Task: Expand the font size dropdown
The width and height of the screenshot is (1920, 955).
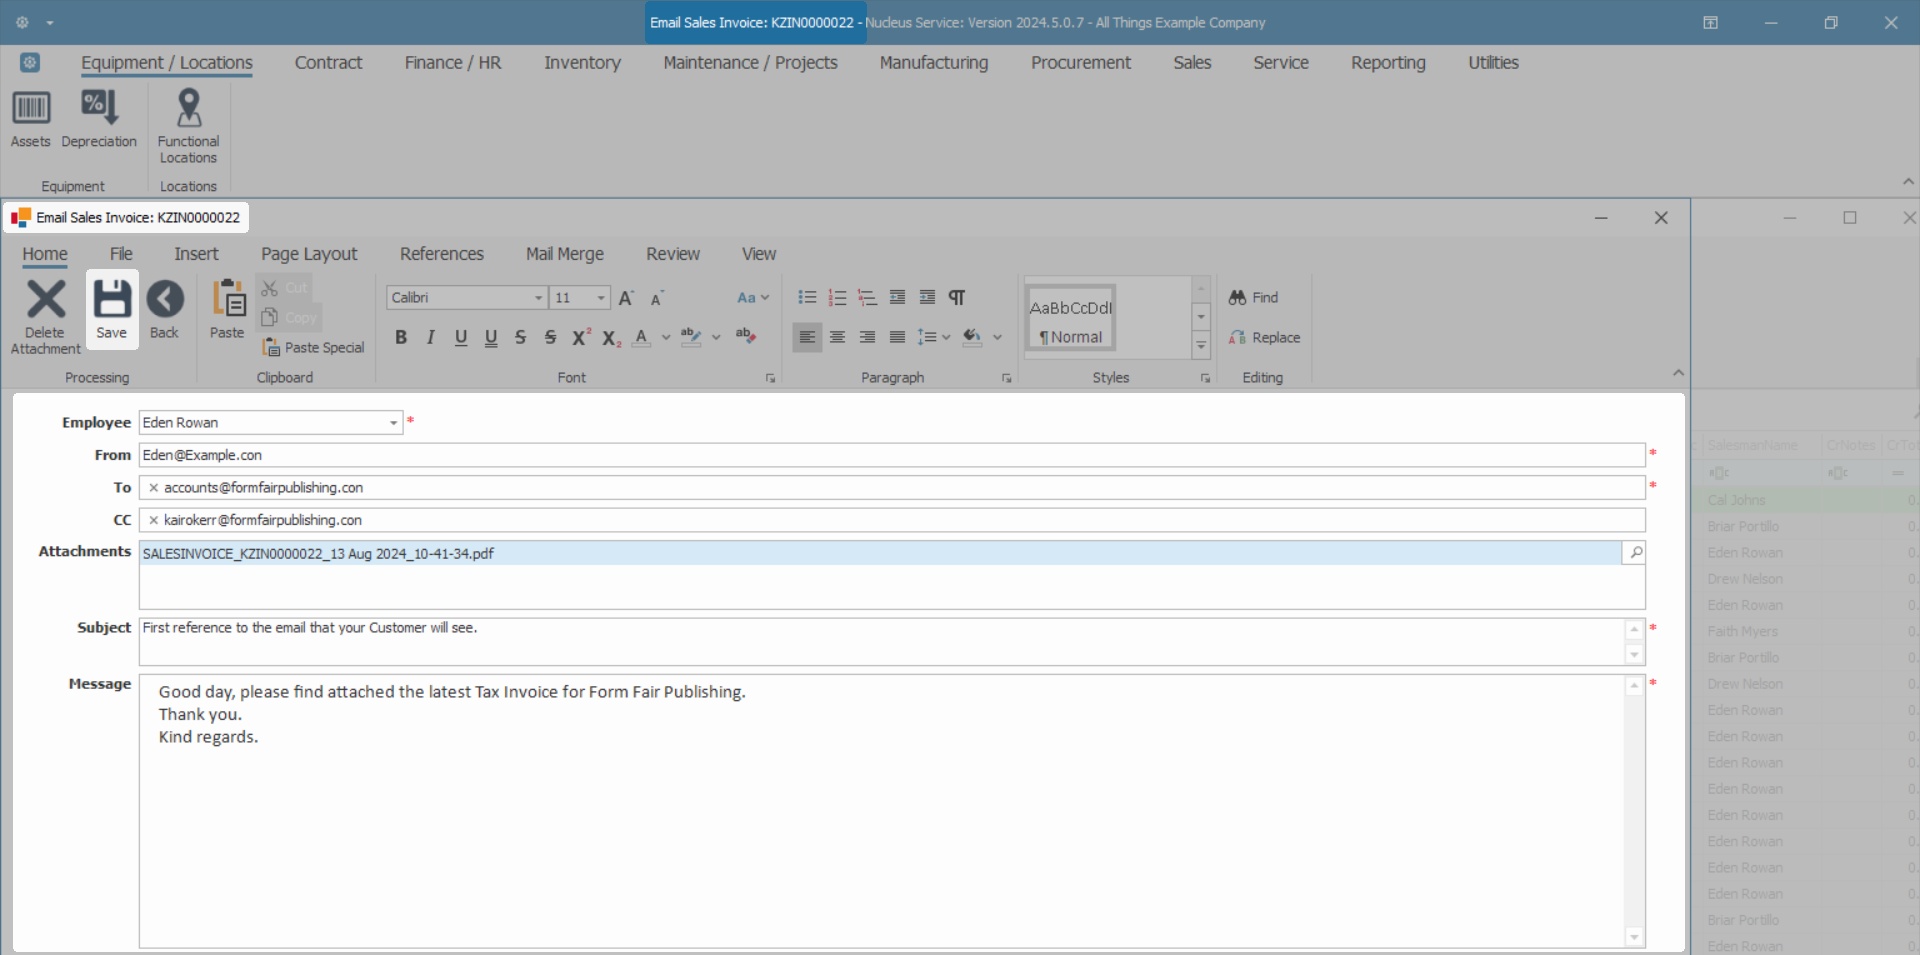Action: [x=601, y=298]
